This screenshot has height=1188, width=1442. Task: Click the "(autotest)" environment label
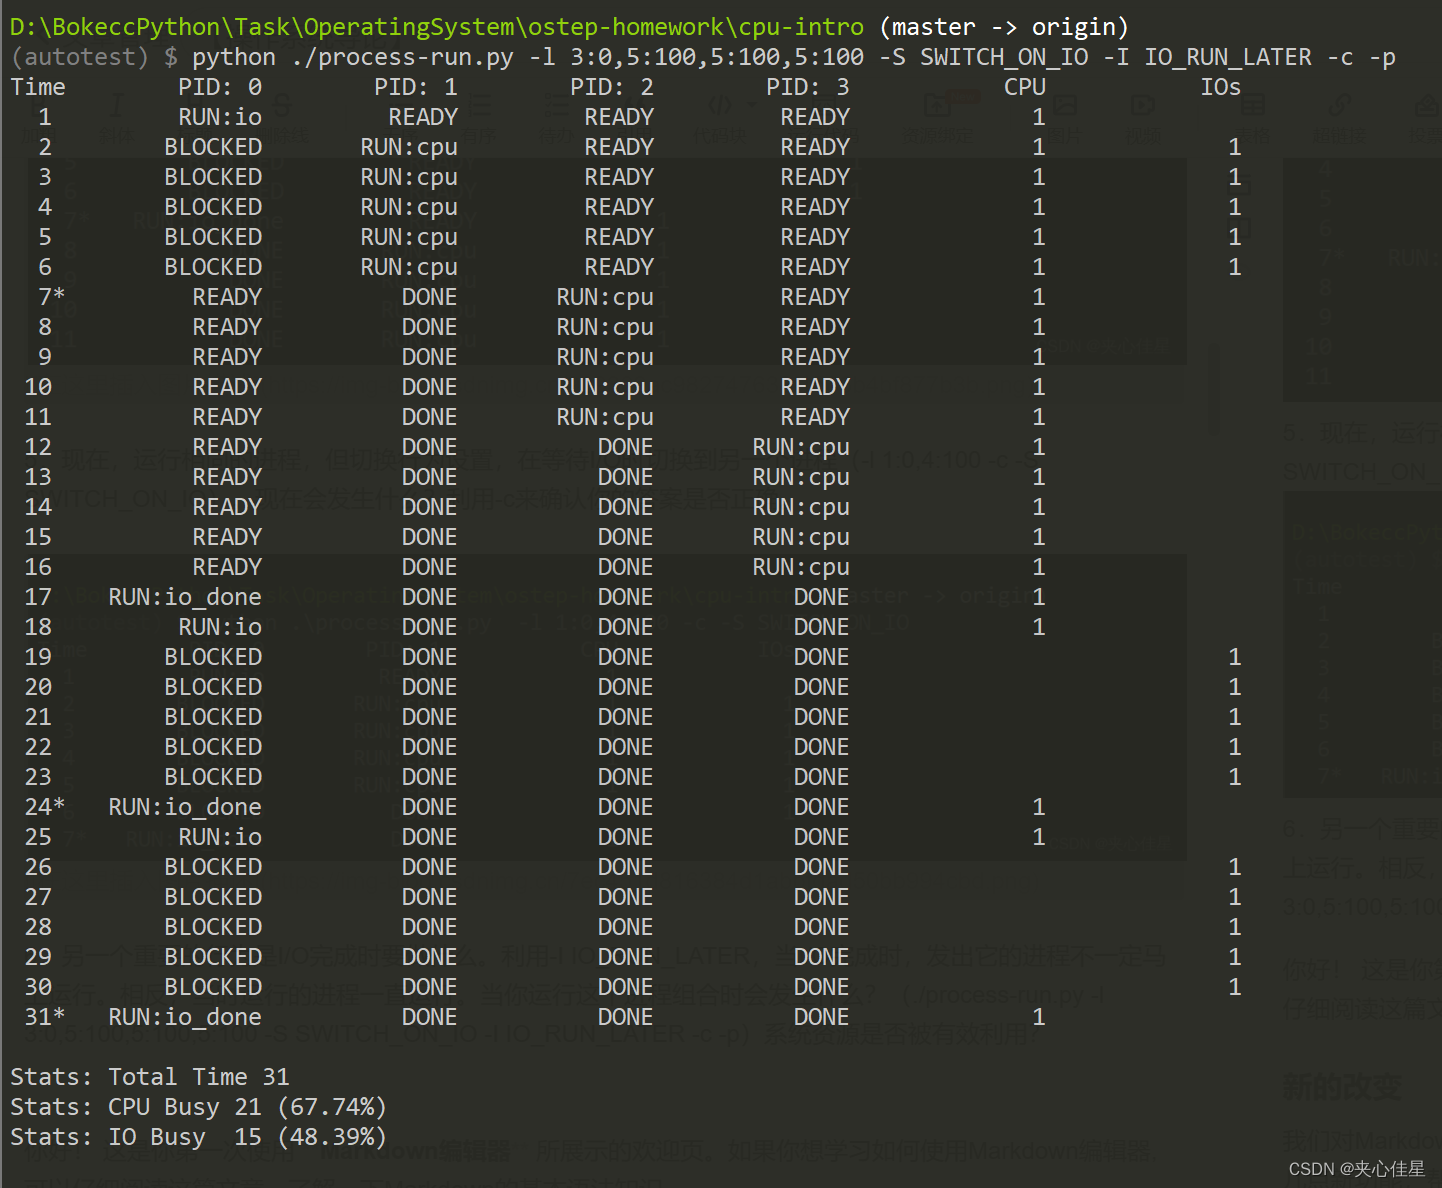80,57
